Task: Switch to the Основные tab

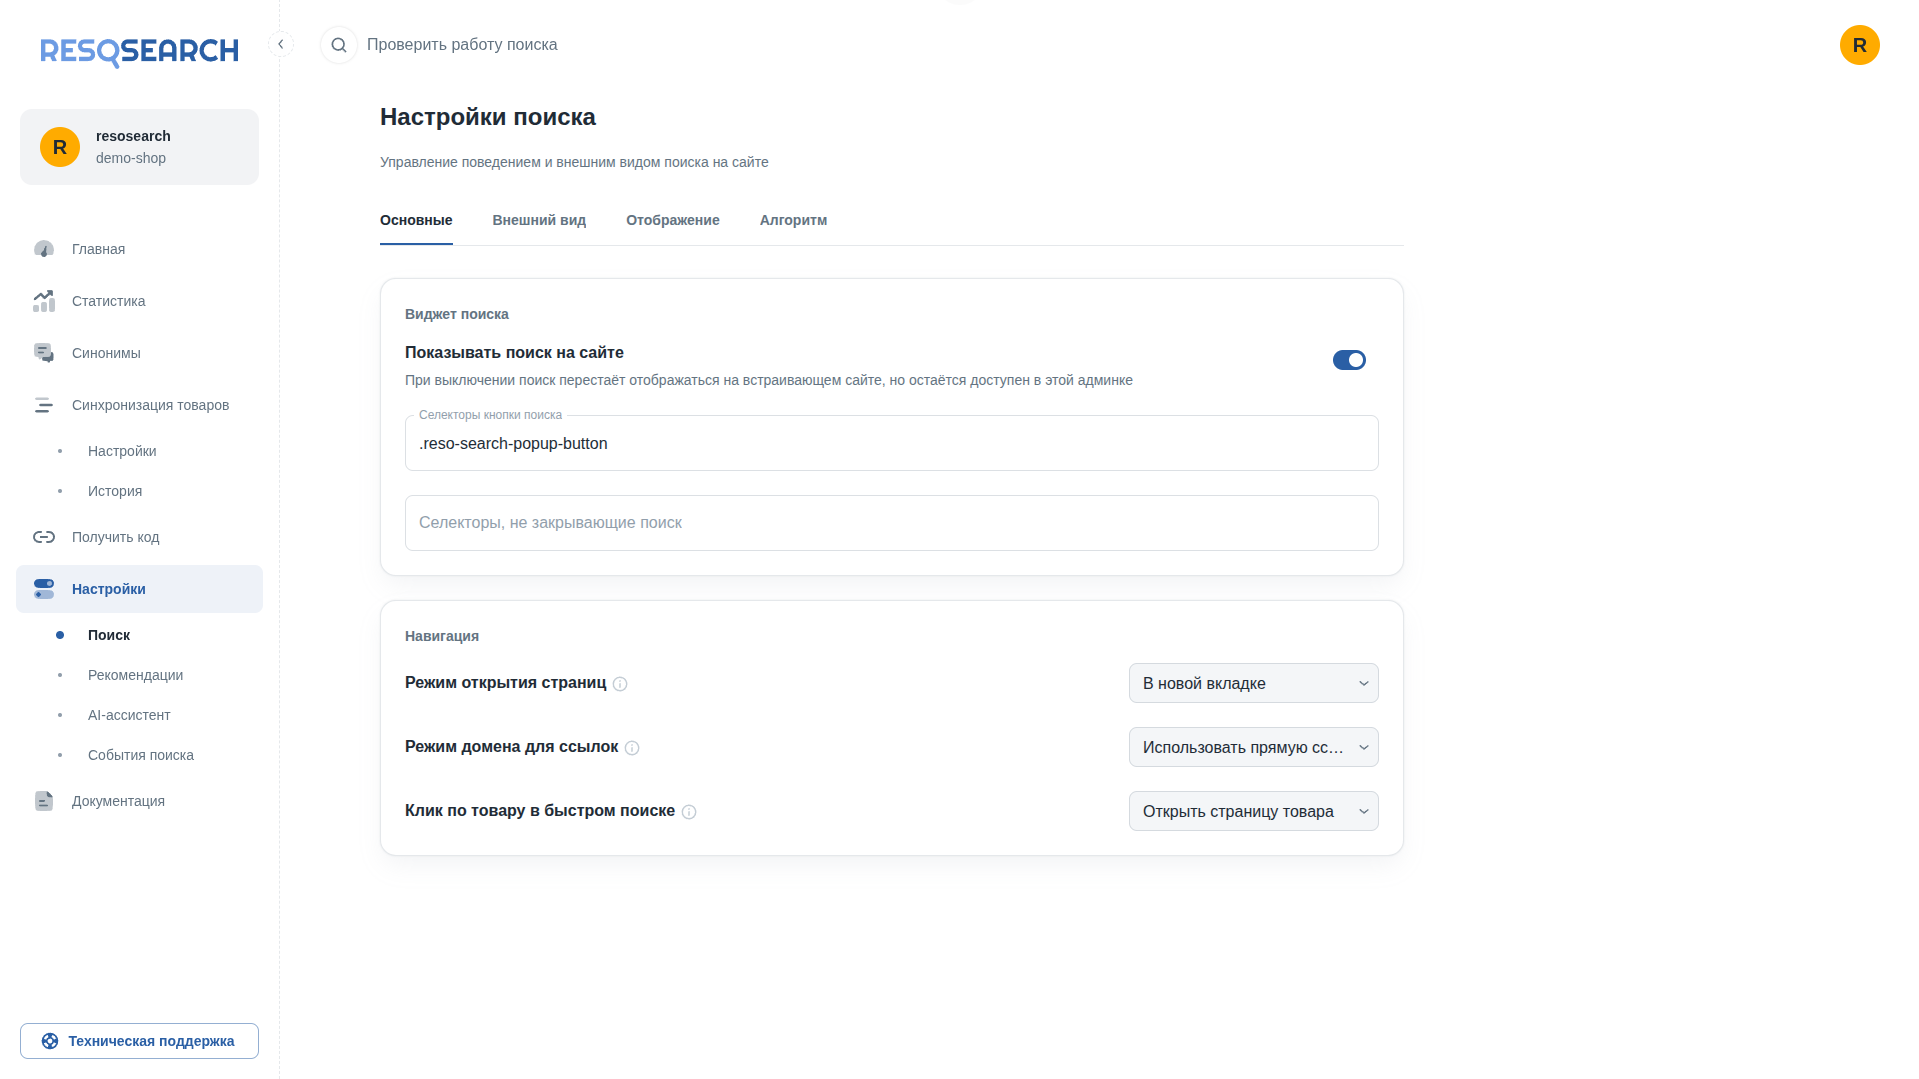Action: (x=416, y=220)
